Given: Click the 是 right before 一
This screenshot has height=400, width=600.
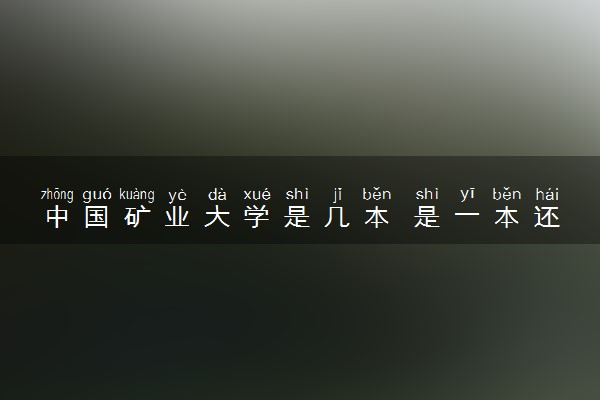Looking at the screenshot, I should (x=427, y=217).
